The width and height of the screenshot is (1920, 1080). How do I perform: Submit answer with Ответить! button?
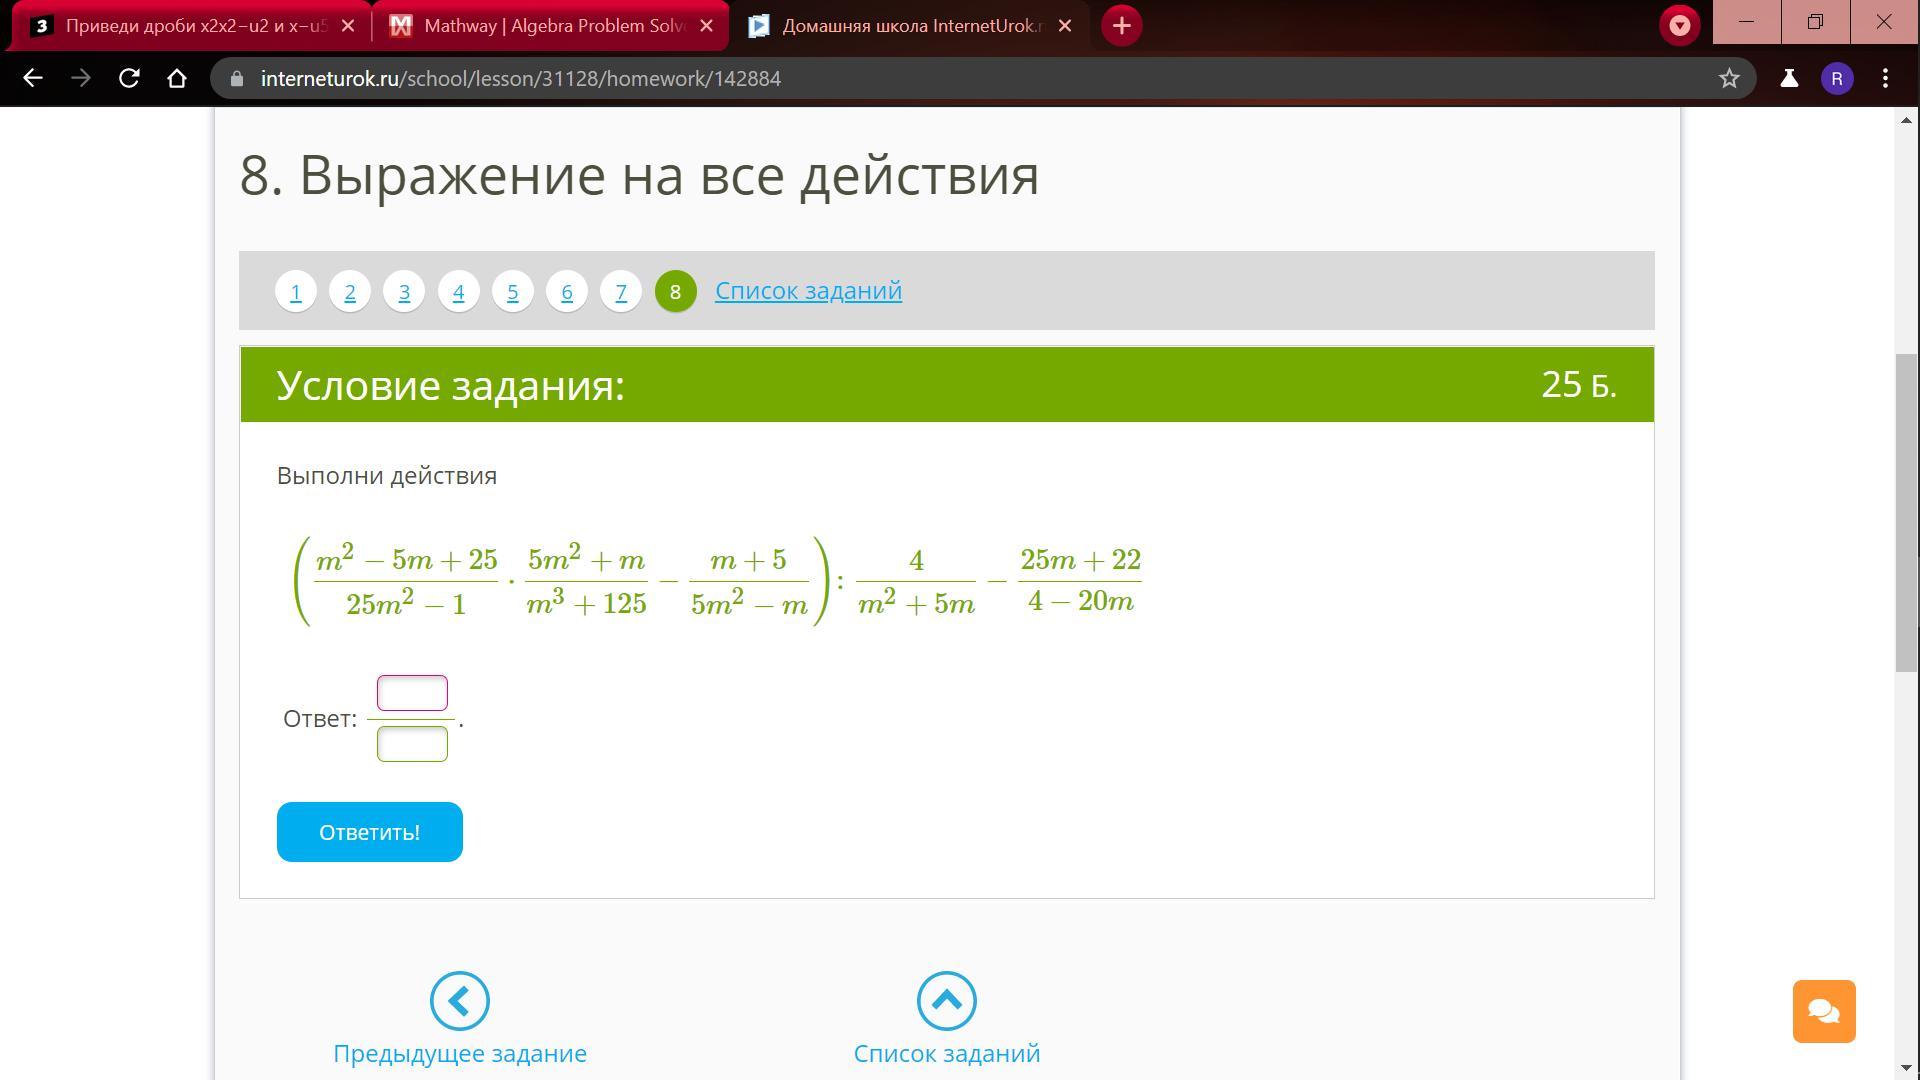(x=369, y=832)
